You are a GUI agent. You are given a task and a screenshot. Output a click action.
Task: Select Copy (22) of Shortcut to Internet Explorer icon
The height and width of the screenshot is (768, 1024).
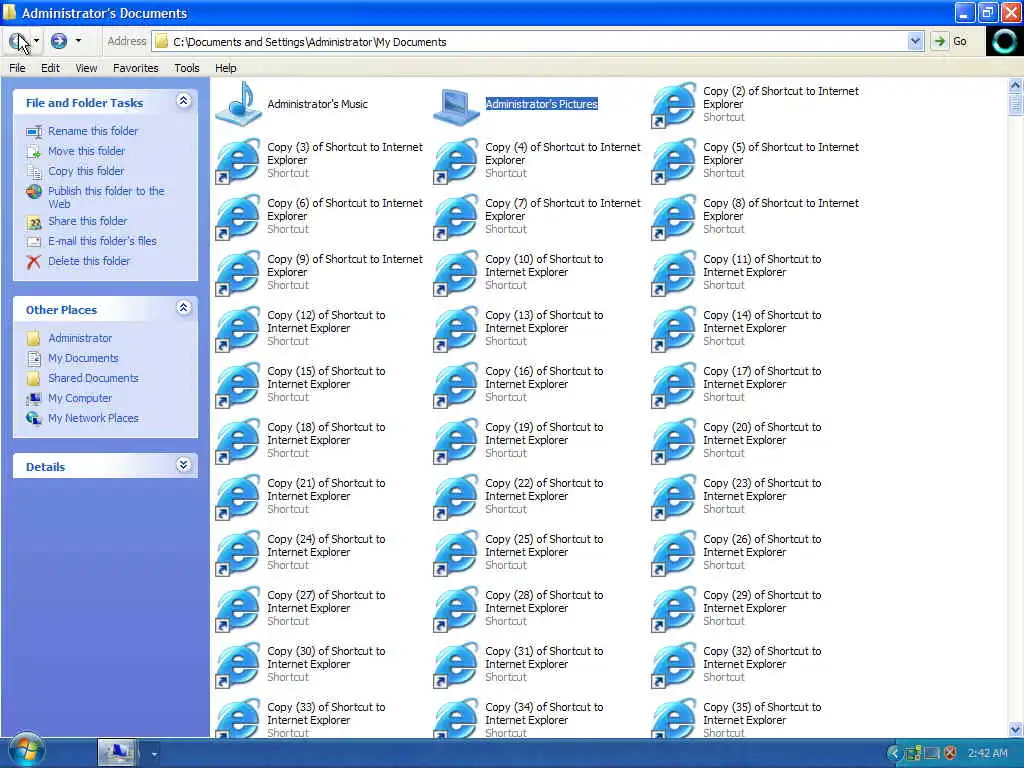click(x=456, y=497)
